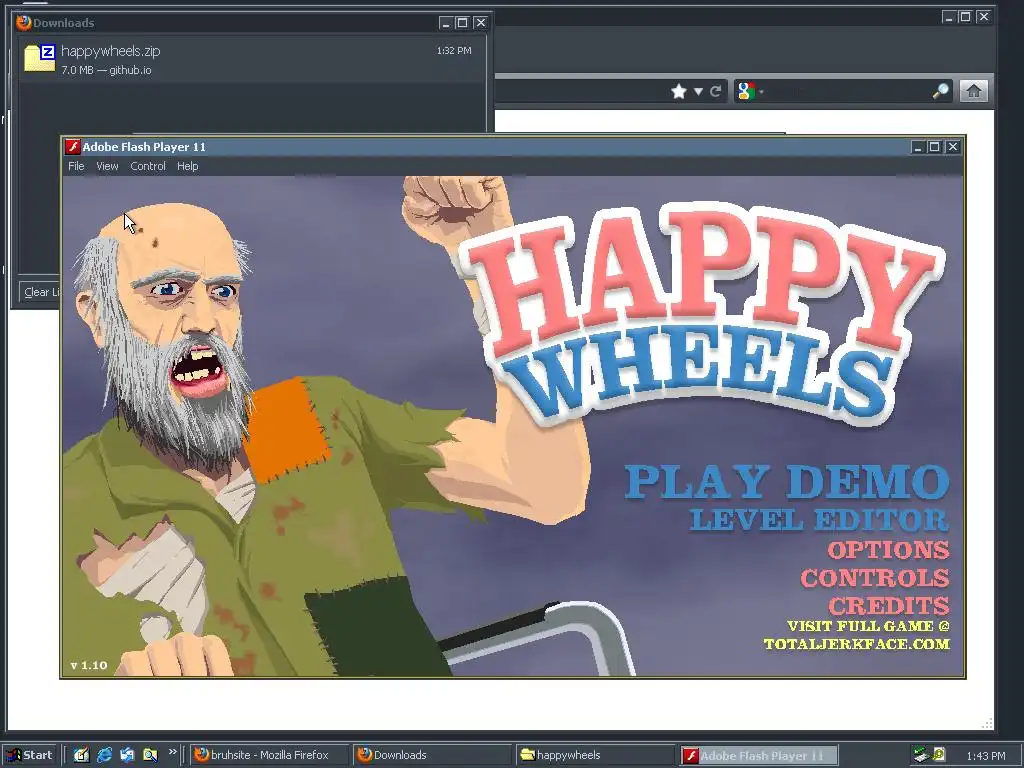The width and height of the screenshot is (1024, 768).
Task: Click the magnifier quick launch icon on taskbar
Action: [x=150, y=755]
